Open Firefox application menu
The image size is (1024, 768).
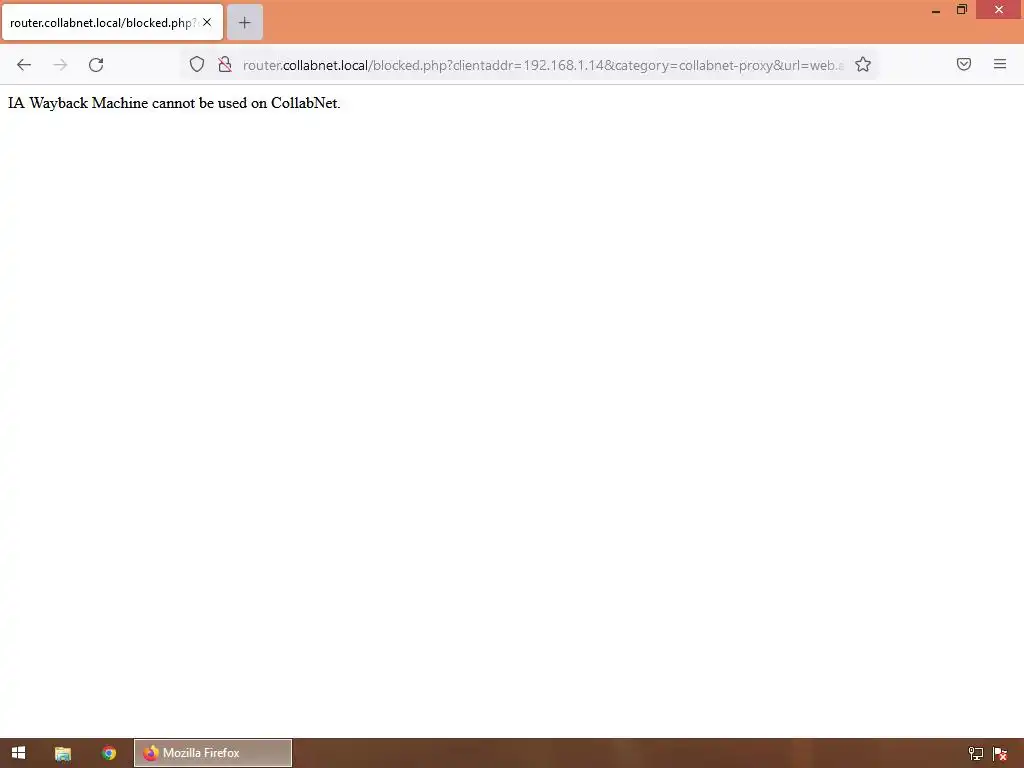[x=1000, y=64]
